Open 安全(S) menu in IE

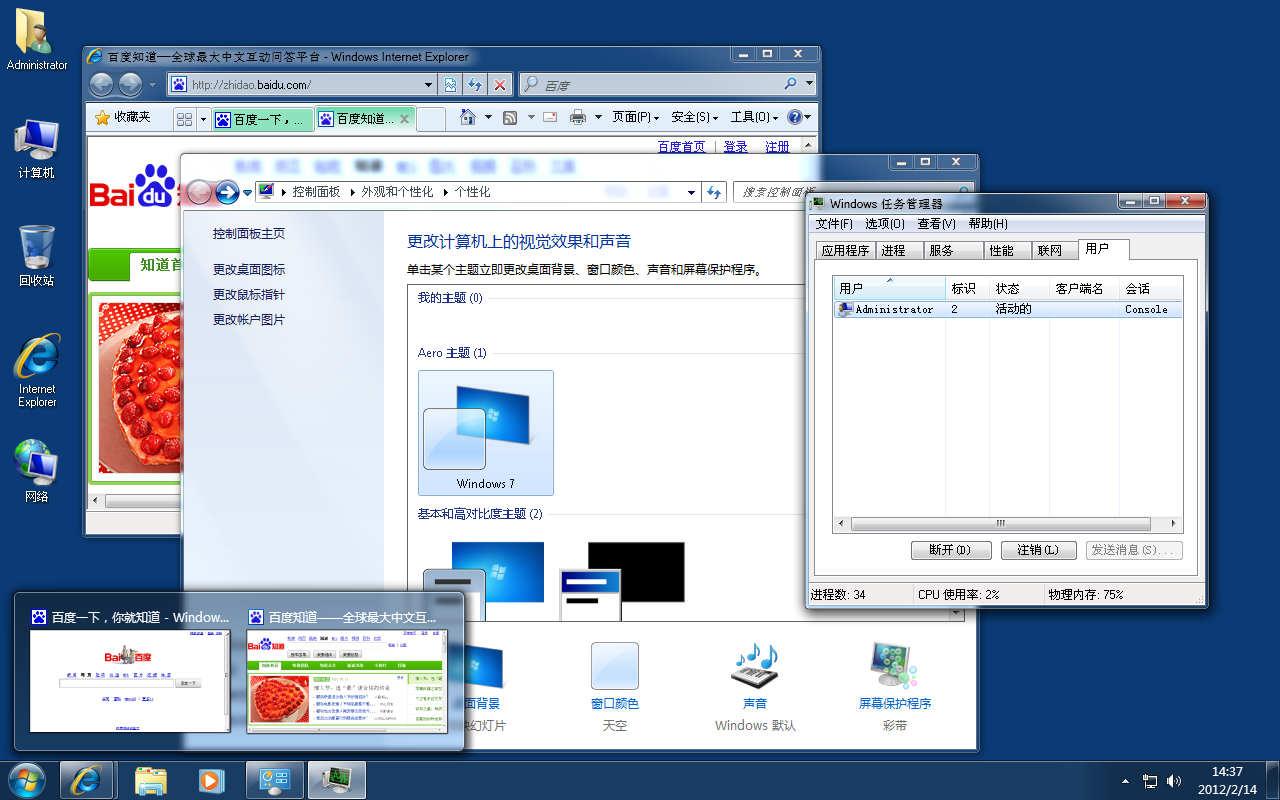(x=696, y=117)
